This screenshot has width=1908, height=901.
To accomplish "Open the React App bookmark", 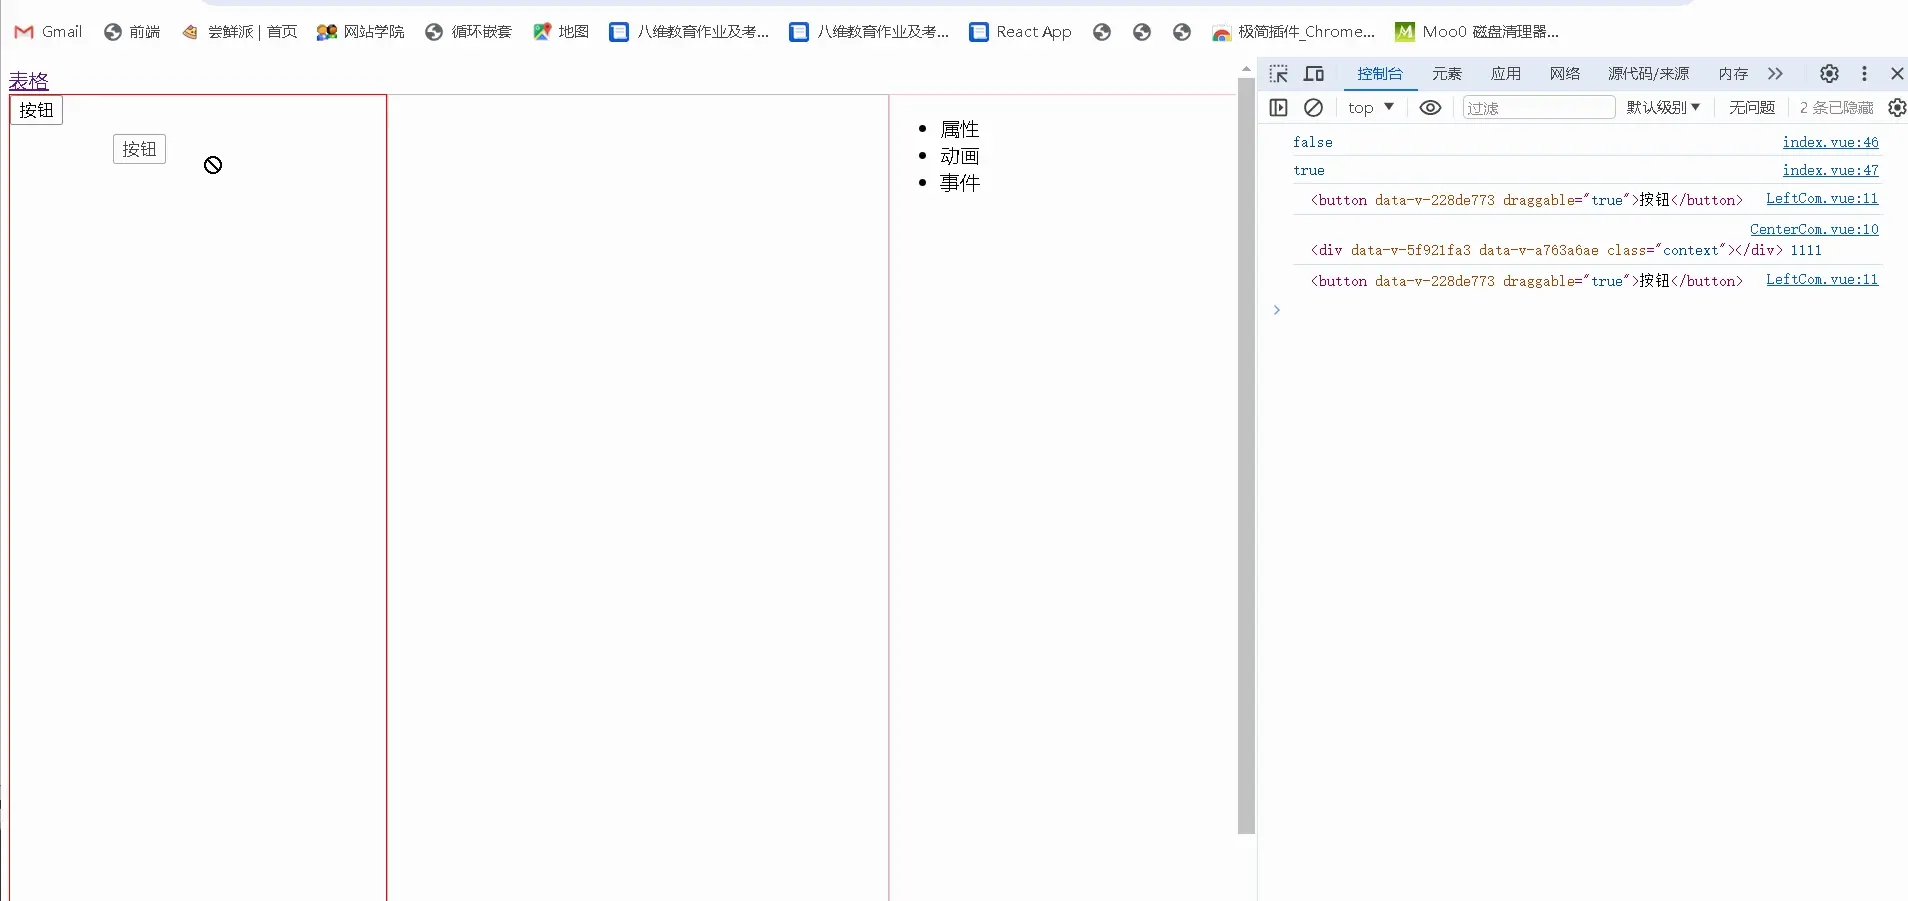I will [1020, 32].
